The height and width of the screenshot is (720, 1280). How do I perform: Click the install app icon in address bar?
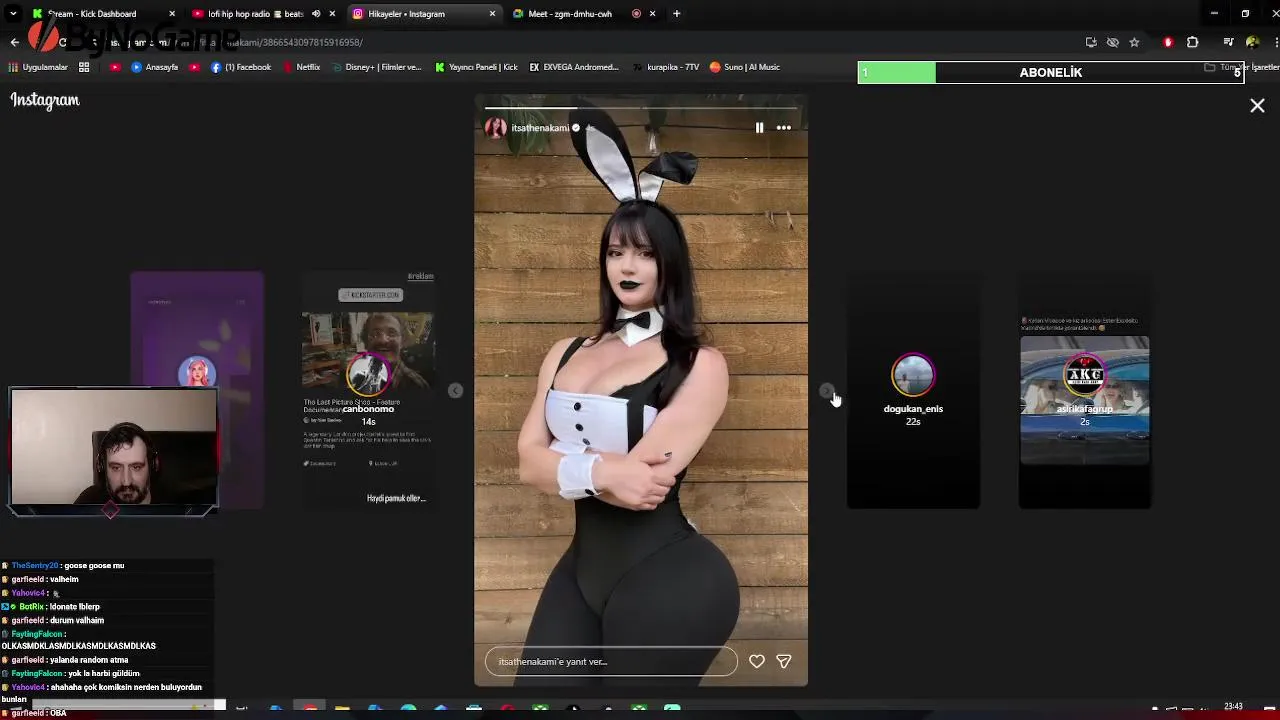point(1091,42)
